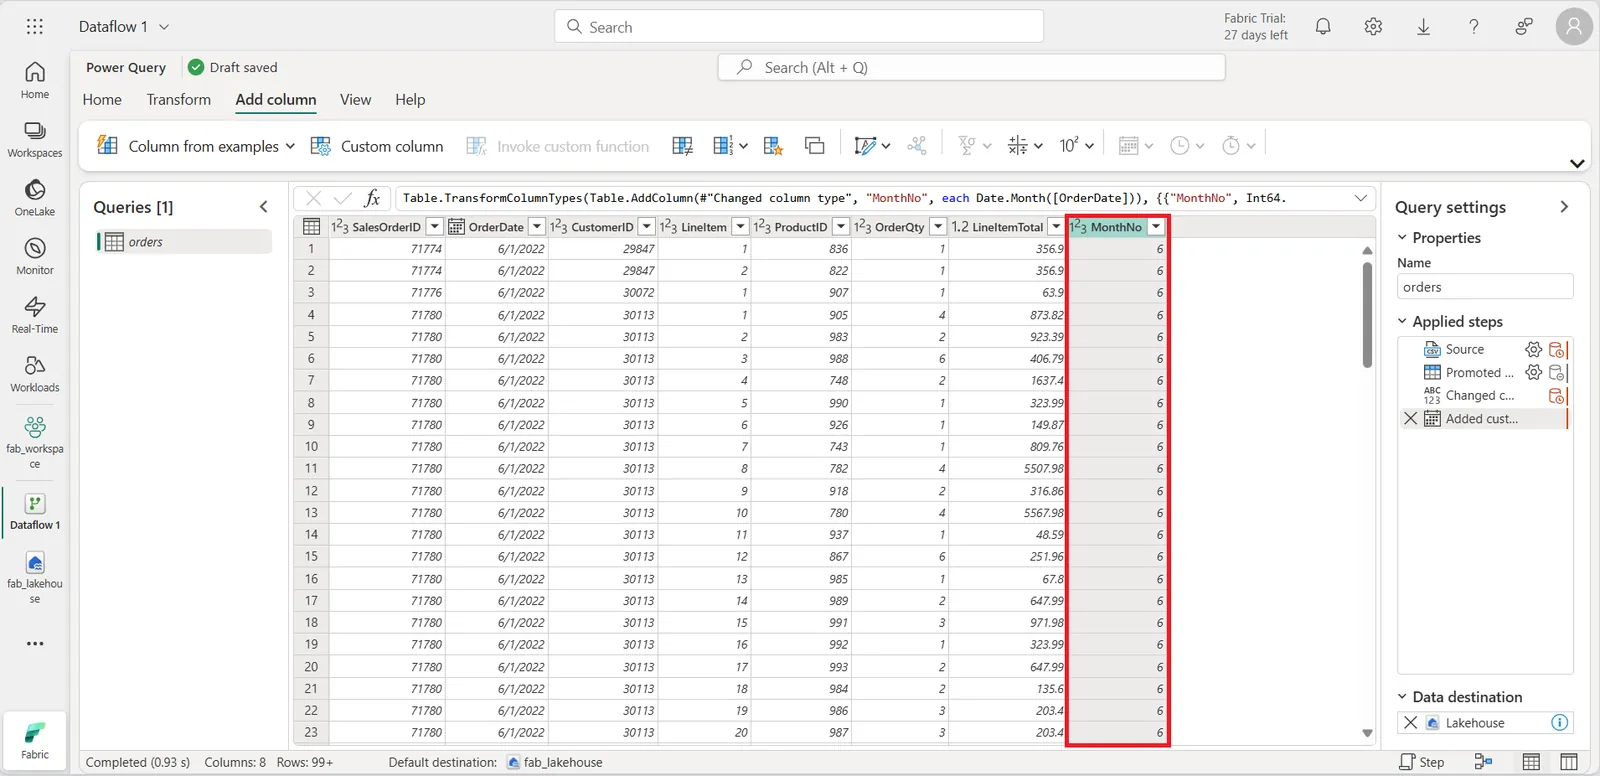The width and height of the screenshot is (1600, 776).
Task: Open settings for the Source step
Action: [1533, 349]
